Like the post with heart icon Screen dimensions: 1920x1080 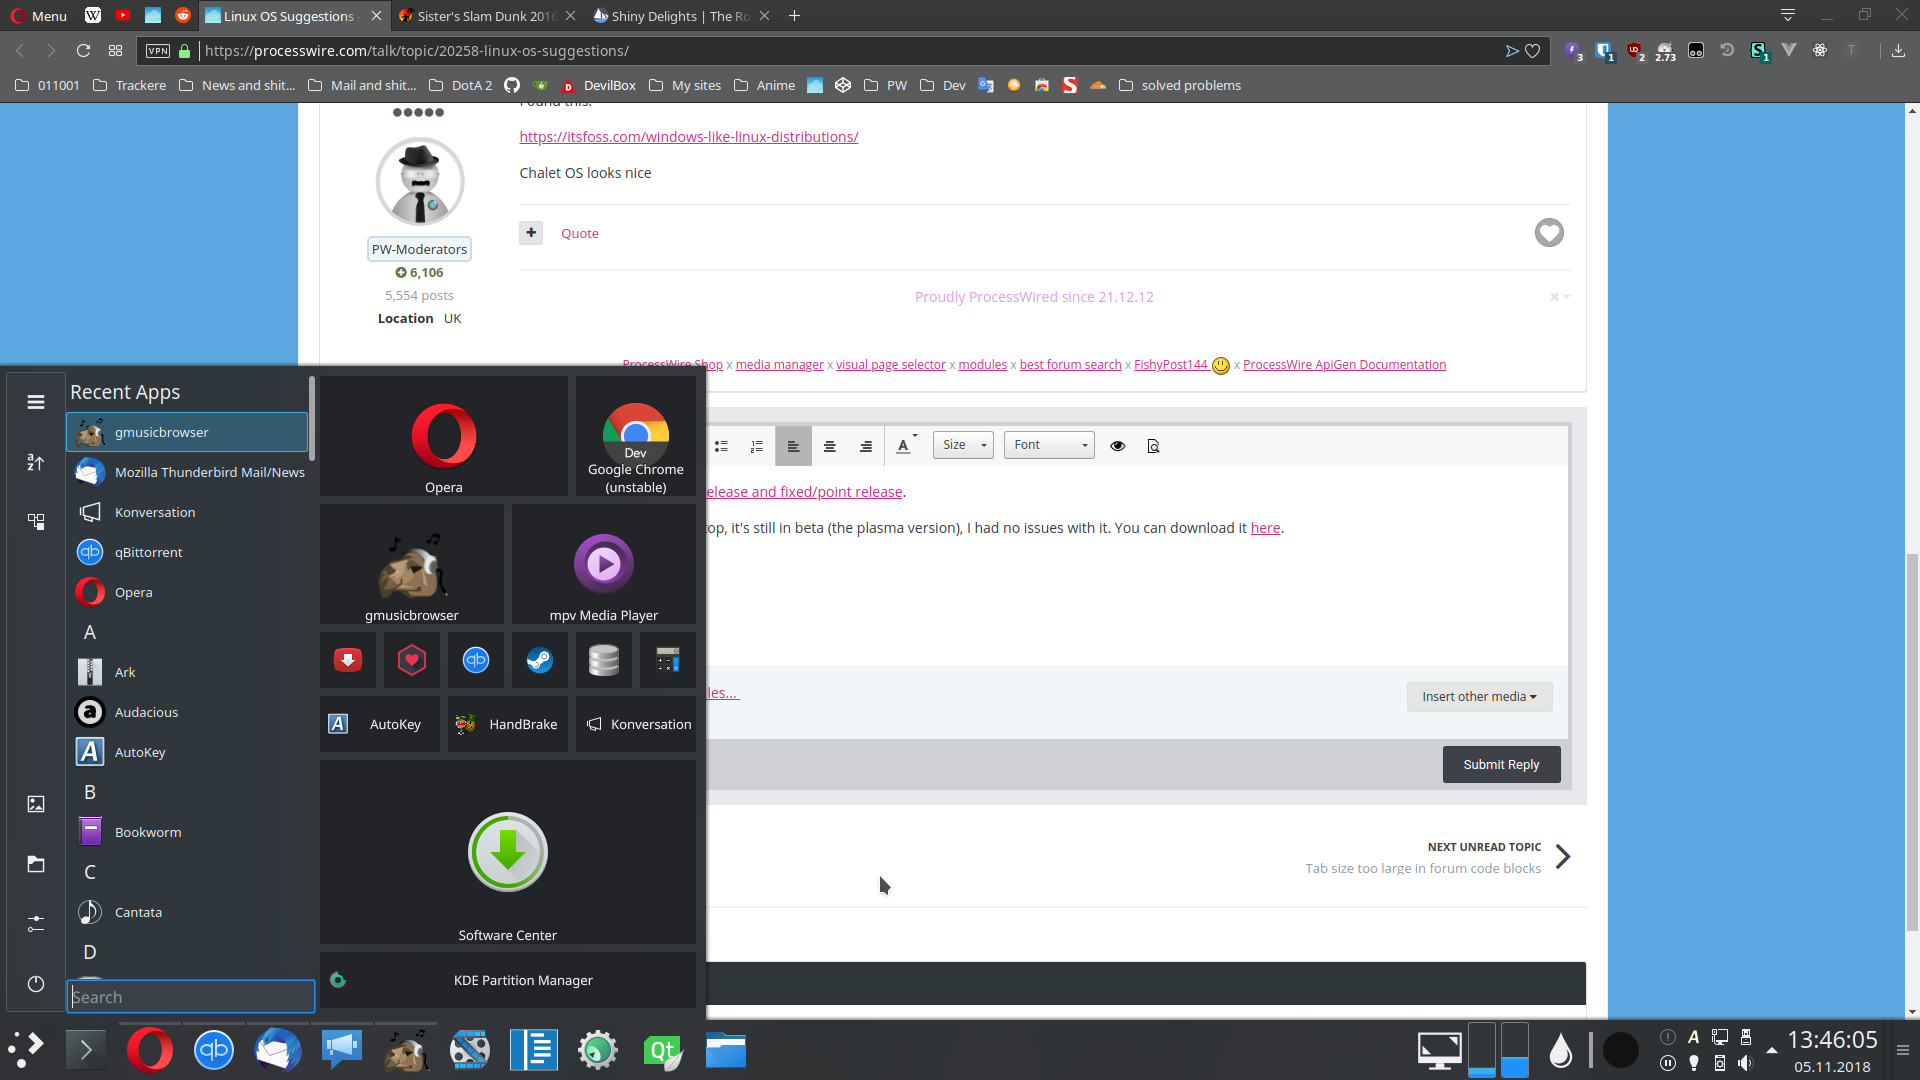[x=1549, y=233]
